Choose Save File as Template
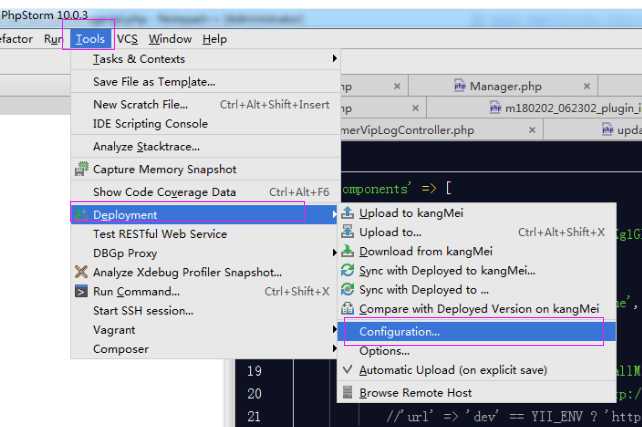Image resolution: width=642 pixels, height=427 pixels. pyautogui.click(x=206, y=82)
